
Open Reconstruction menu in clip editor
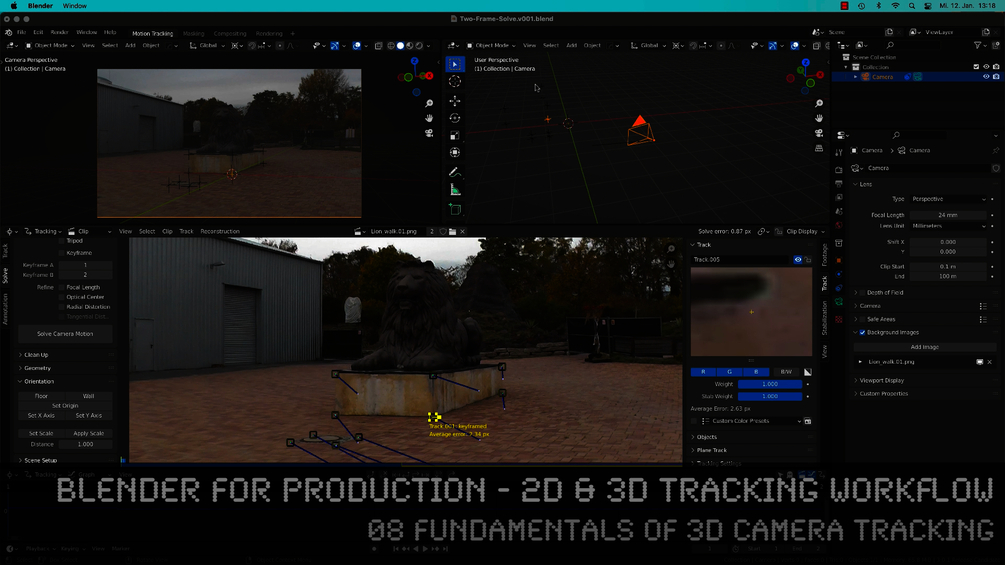(220, 231)
